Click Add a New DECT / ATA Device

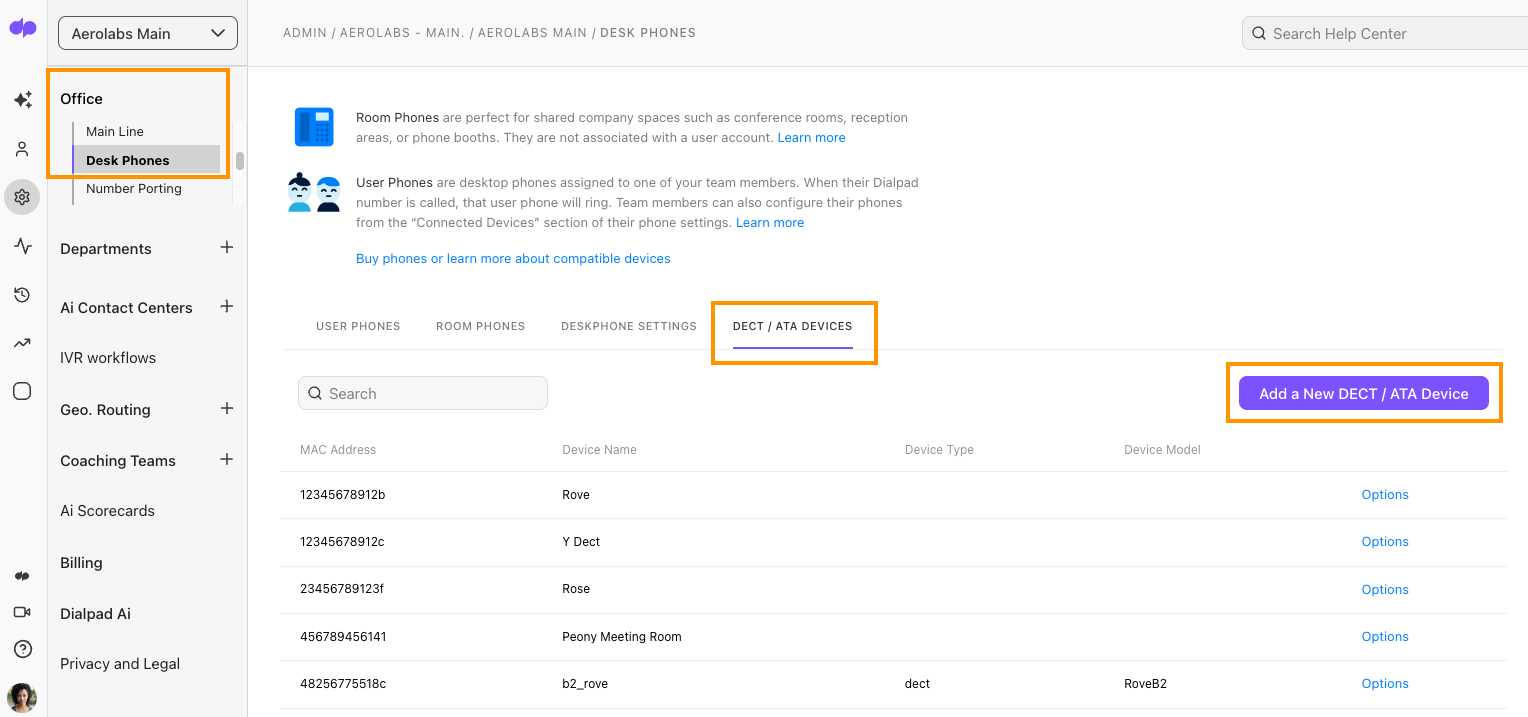tap(1364, 393)
